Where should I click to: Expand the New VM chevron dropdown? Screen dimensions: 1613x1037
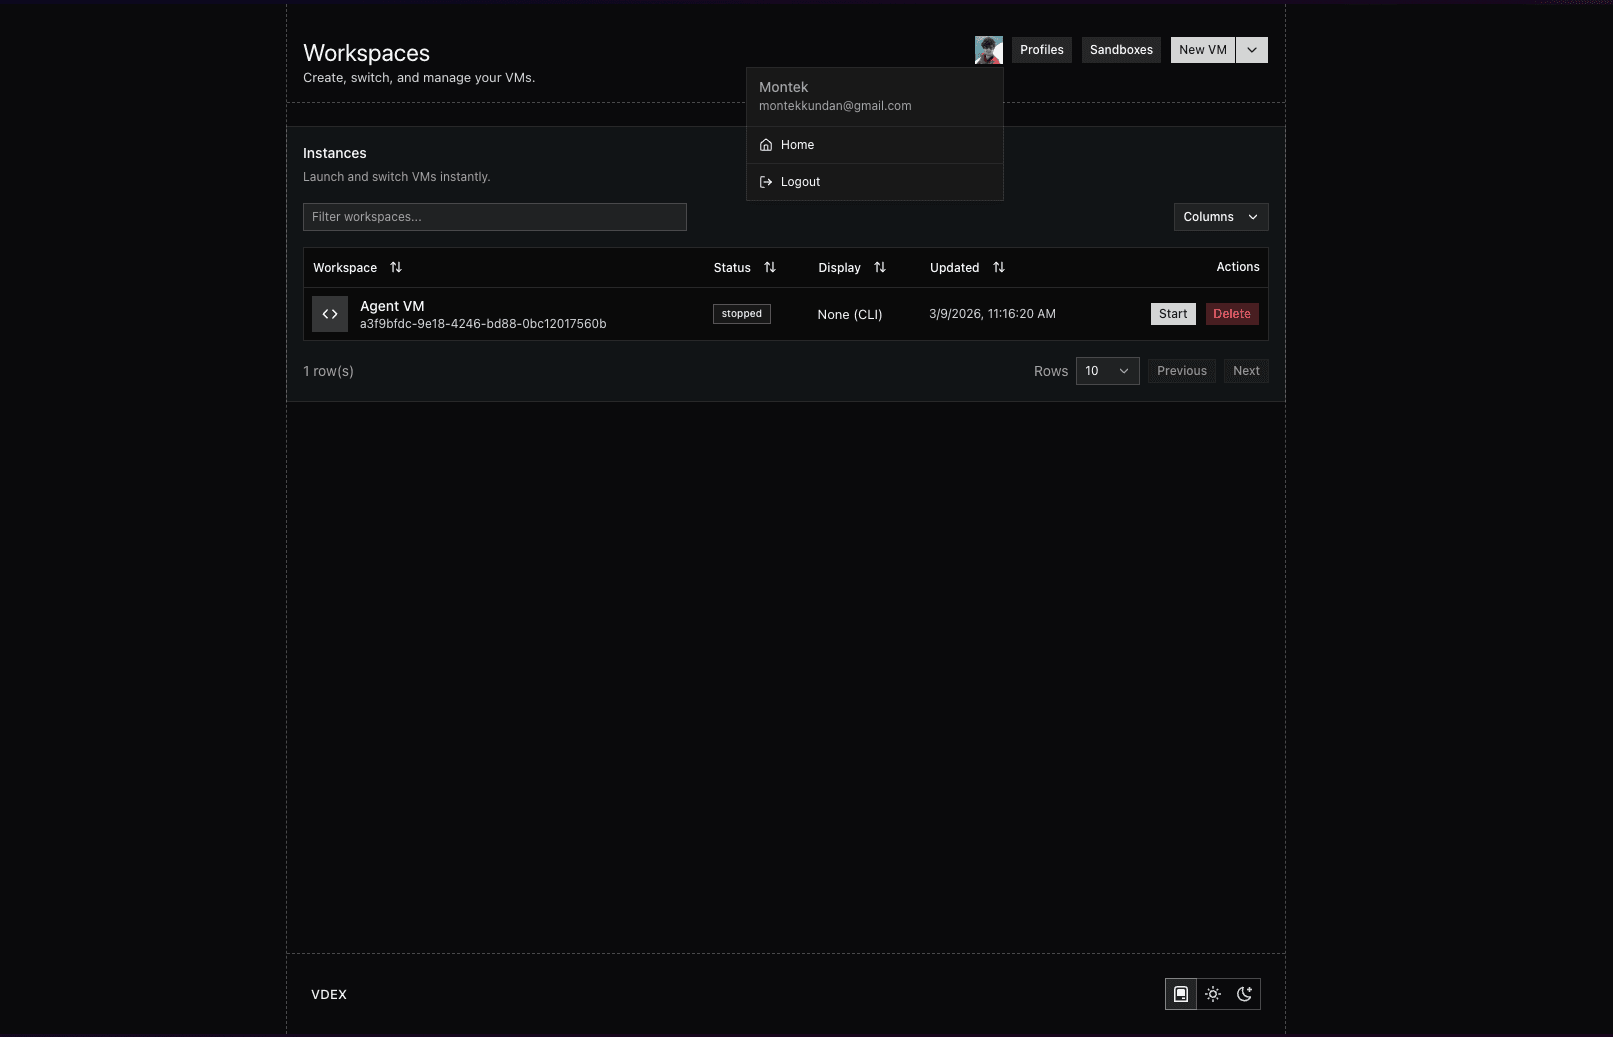tap(1252, 50)
